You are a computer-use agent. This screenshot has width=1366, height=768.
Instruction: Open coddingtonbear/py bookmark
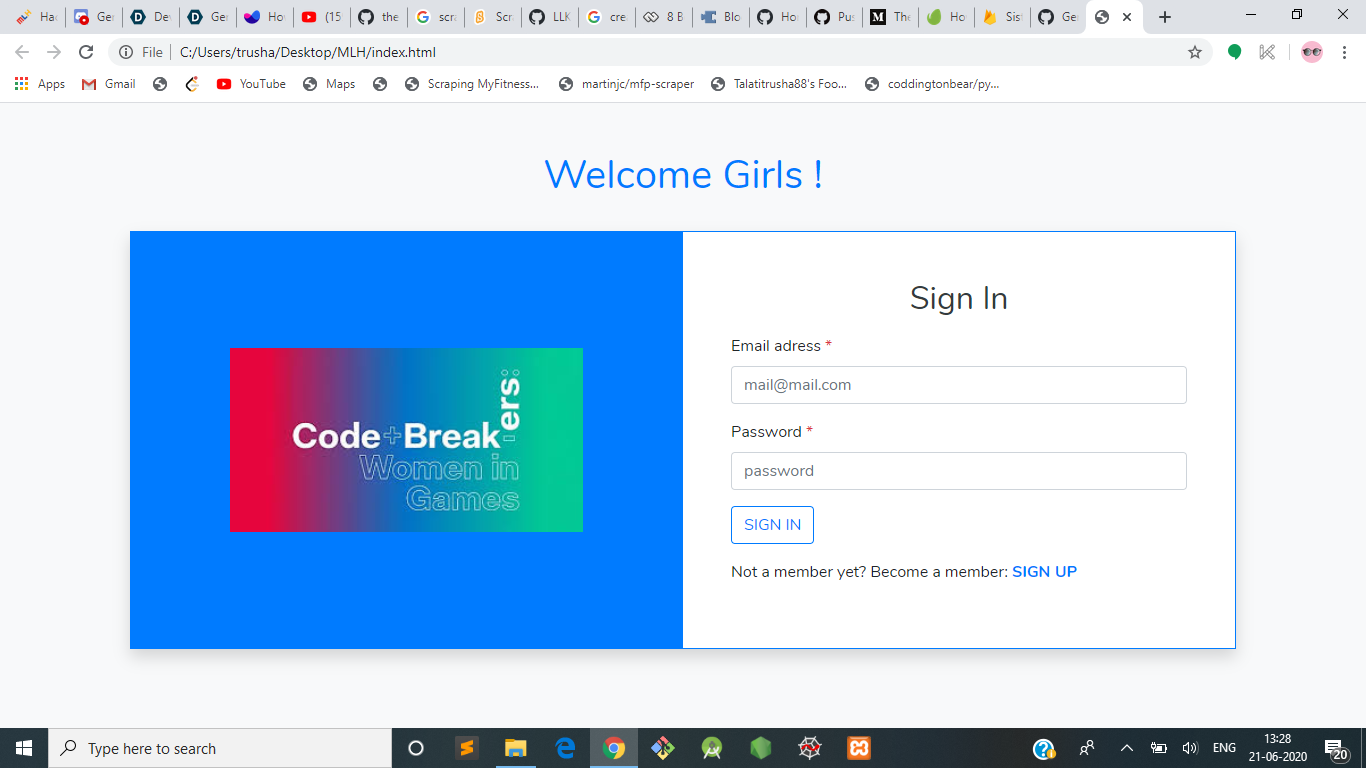click(x=932, y=84)
